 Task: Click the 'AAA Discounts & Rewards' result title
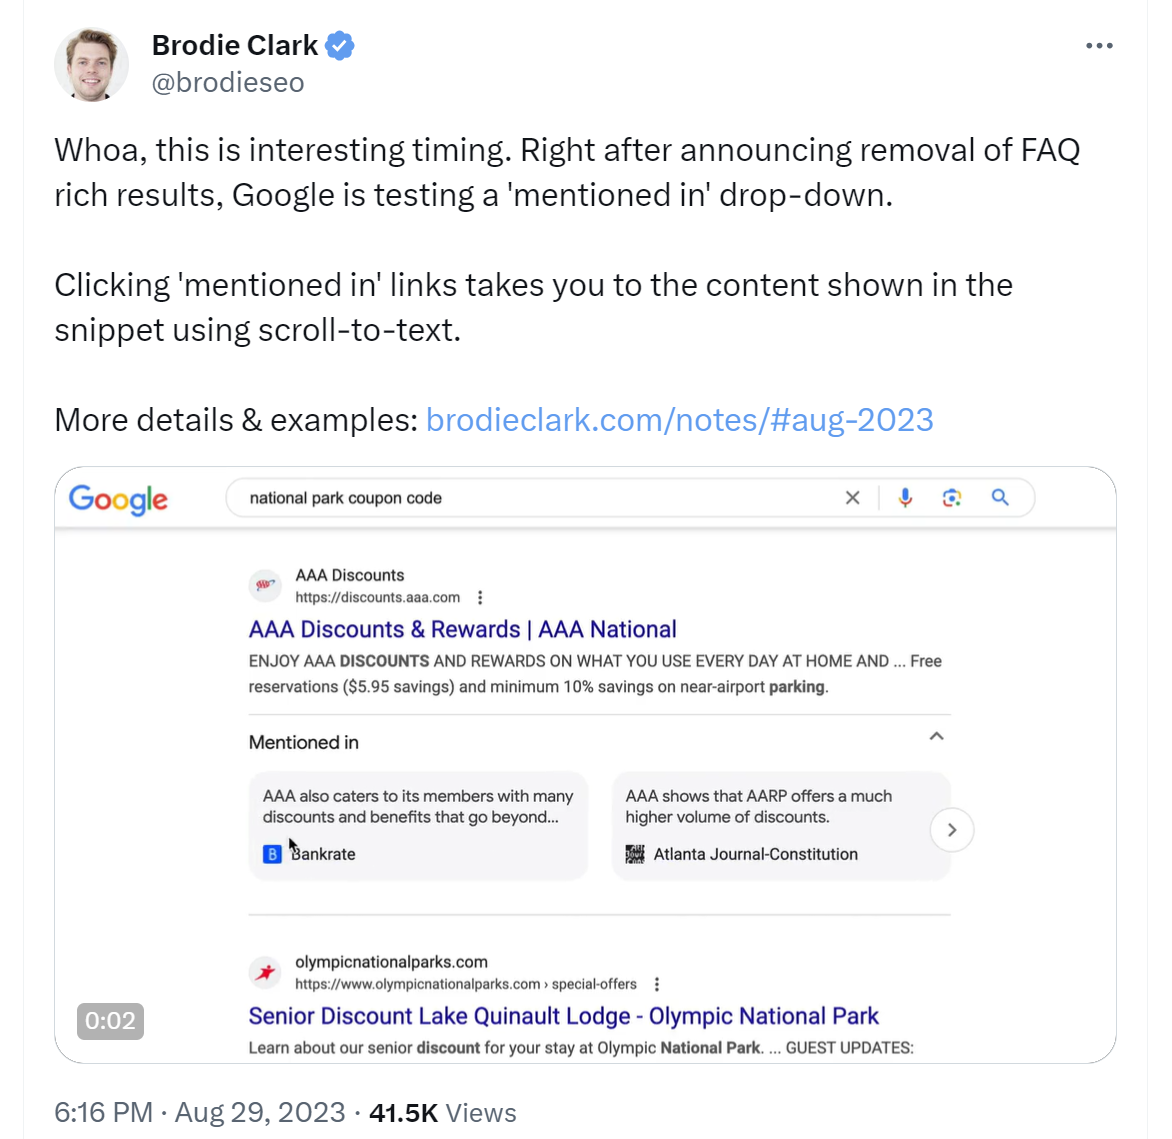click(461, 629)
